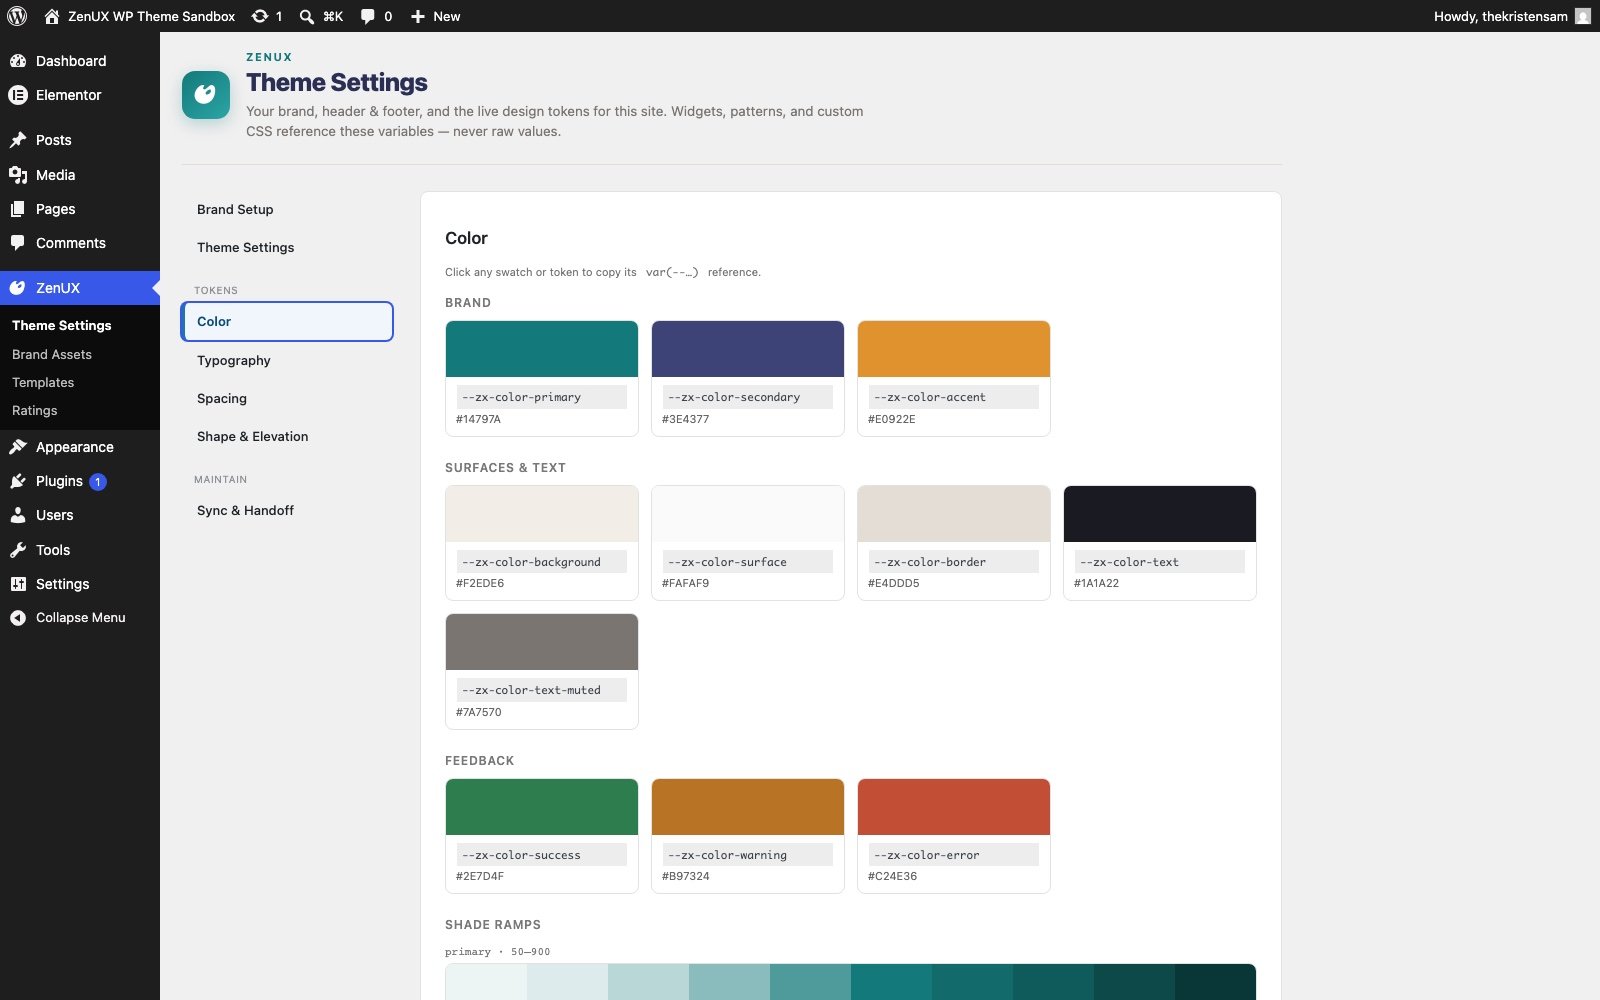Click the Collapse Menu arrow icon
The height and width of the screenshot is (1000, 1600).
[x=18, y=618]
